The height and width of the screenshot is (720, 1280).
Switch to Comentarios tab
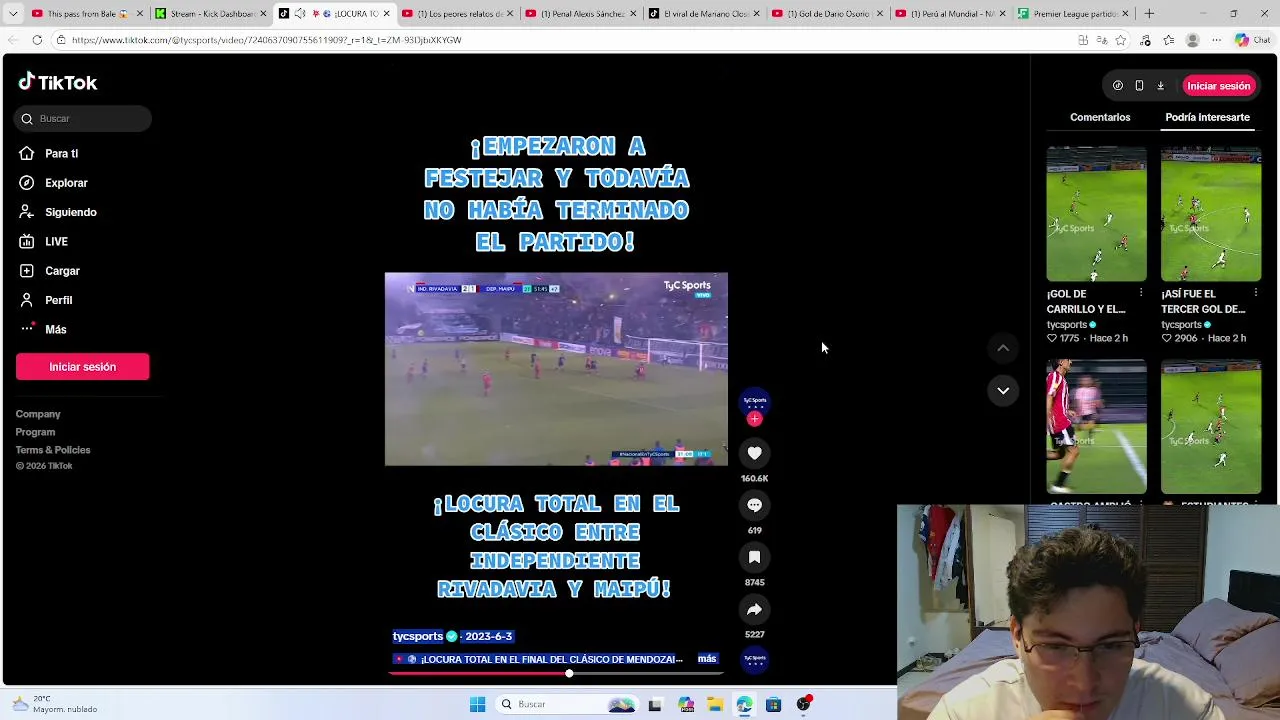[x=1100, y=117]
